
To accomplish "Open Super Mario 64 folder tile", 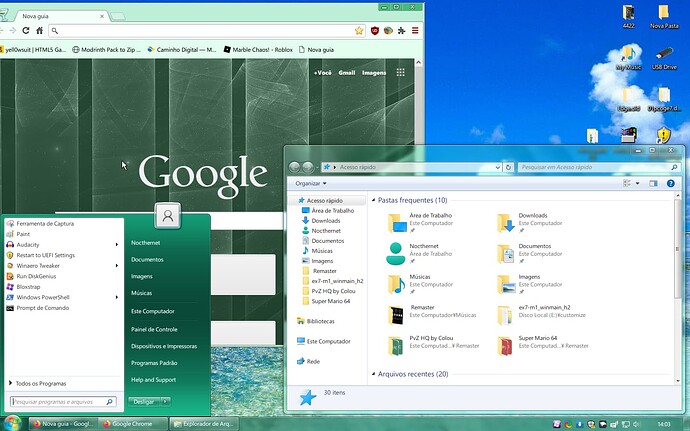I will (543, 346).
